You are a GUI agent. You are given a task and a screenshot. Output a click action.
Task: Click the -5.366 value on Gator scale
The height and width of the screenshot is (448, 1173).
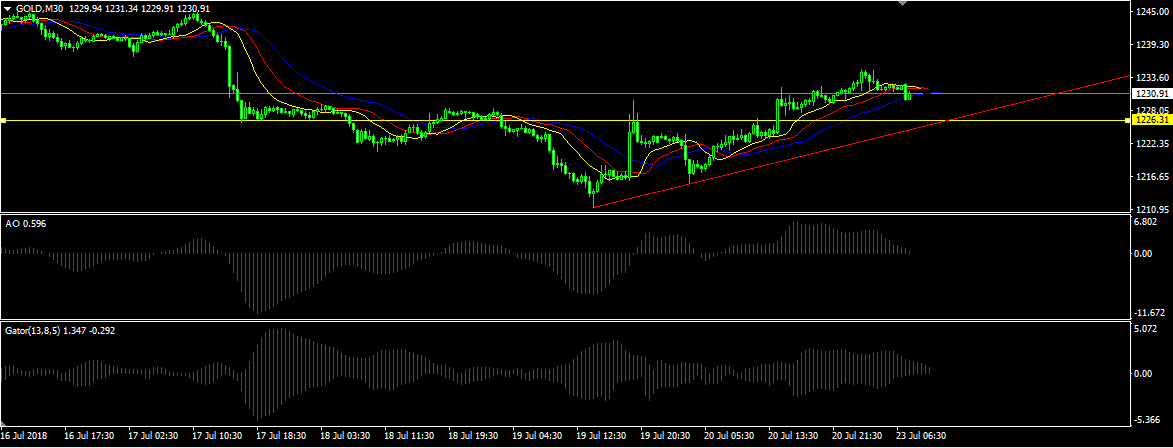(x=1147, y=420)
